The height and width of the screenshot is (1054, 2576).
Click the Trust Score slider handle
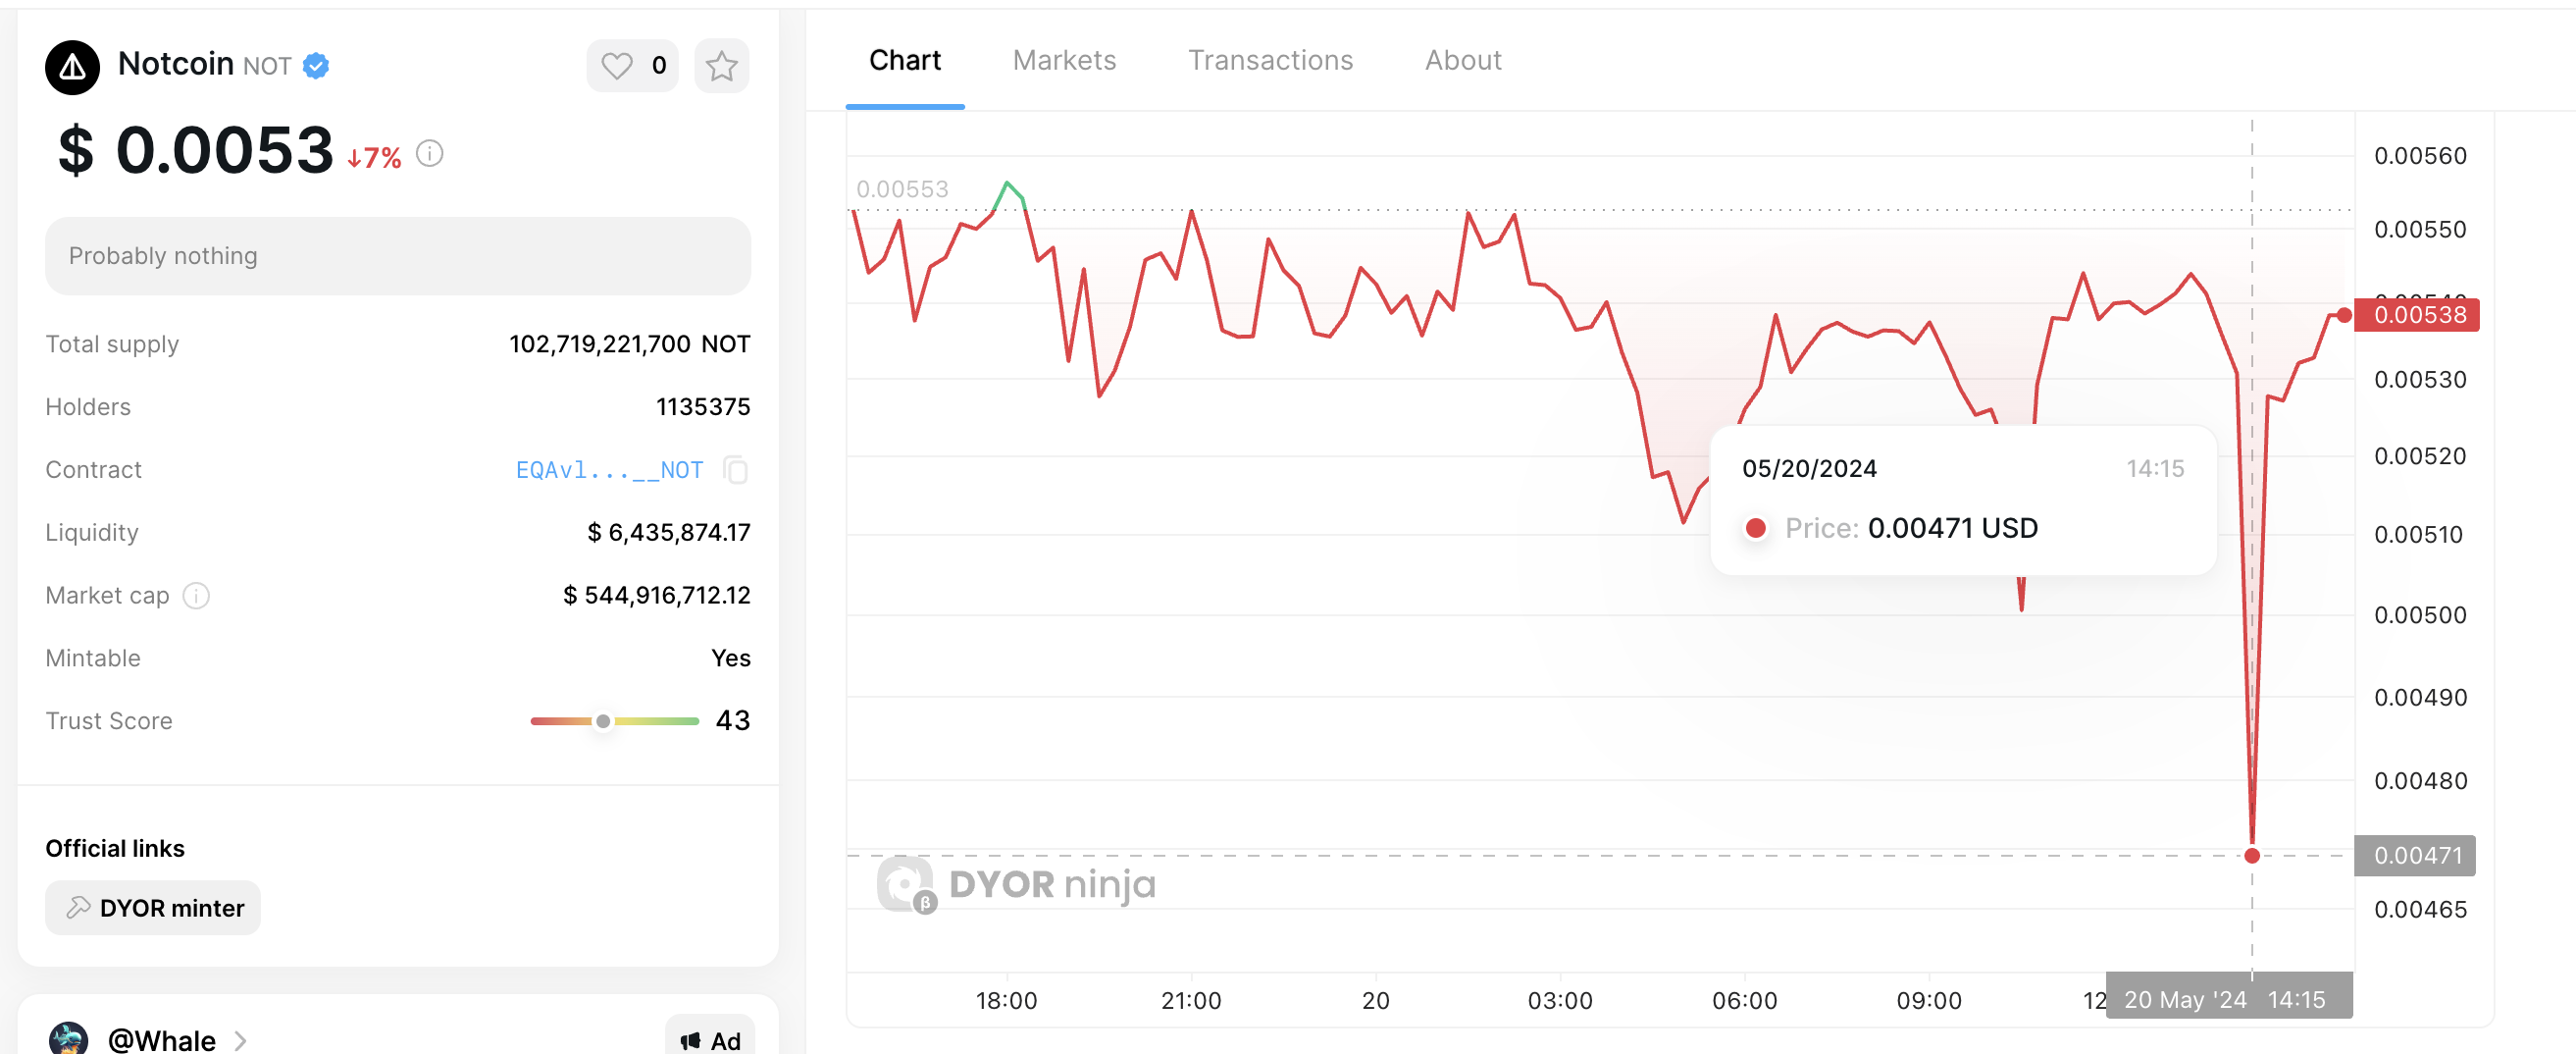[603, 721]
